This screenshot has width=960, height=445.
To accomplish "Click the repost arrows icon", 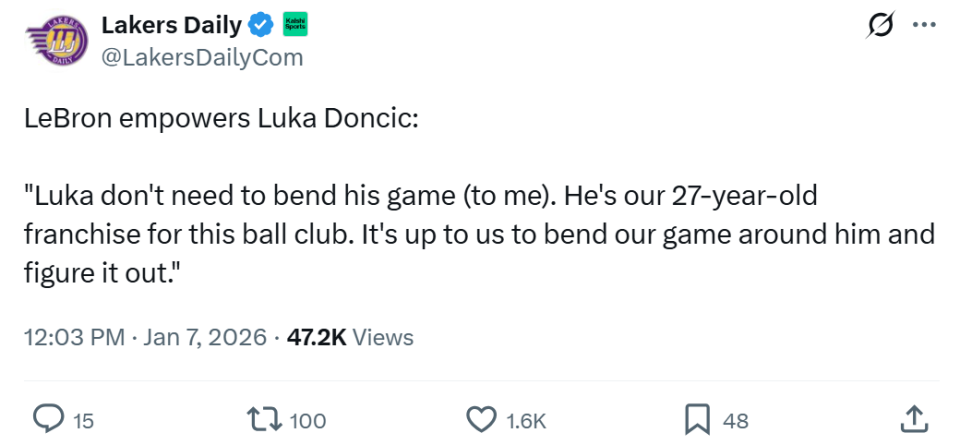I will (x=266, y=419).
